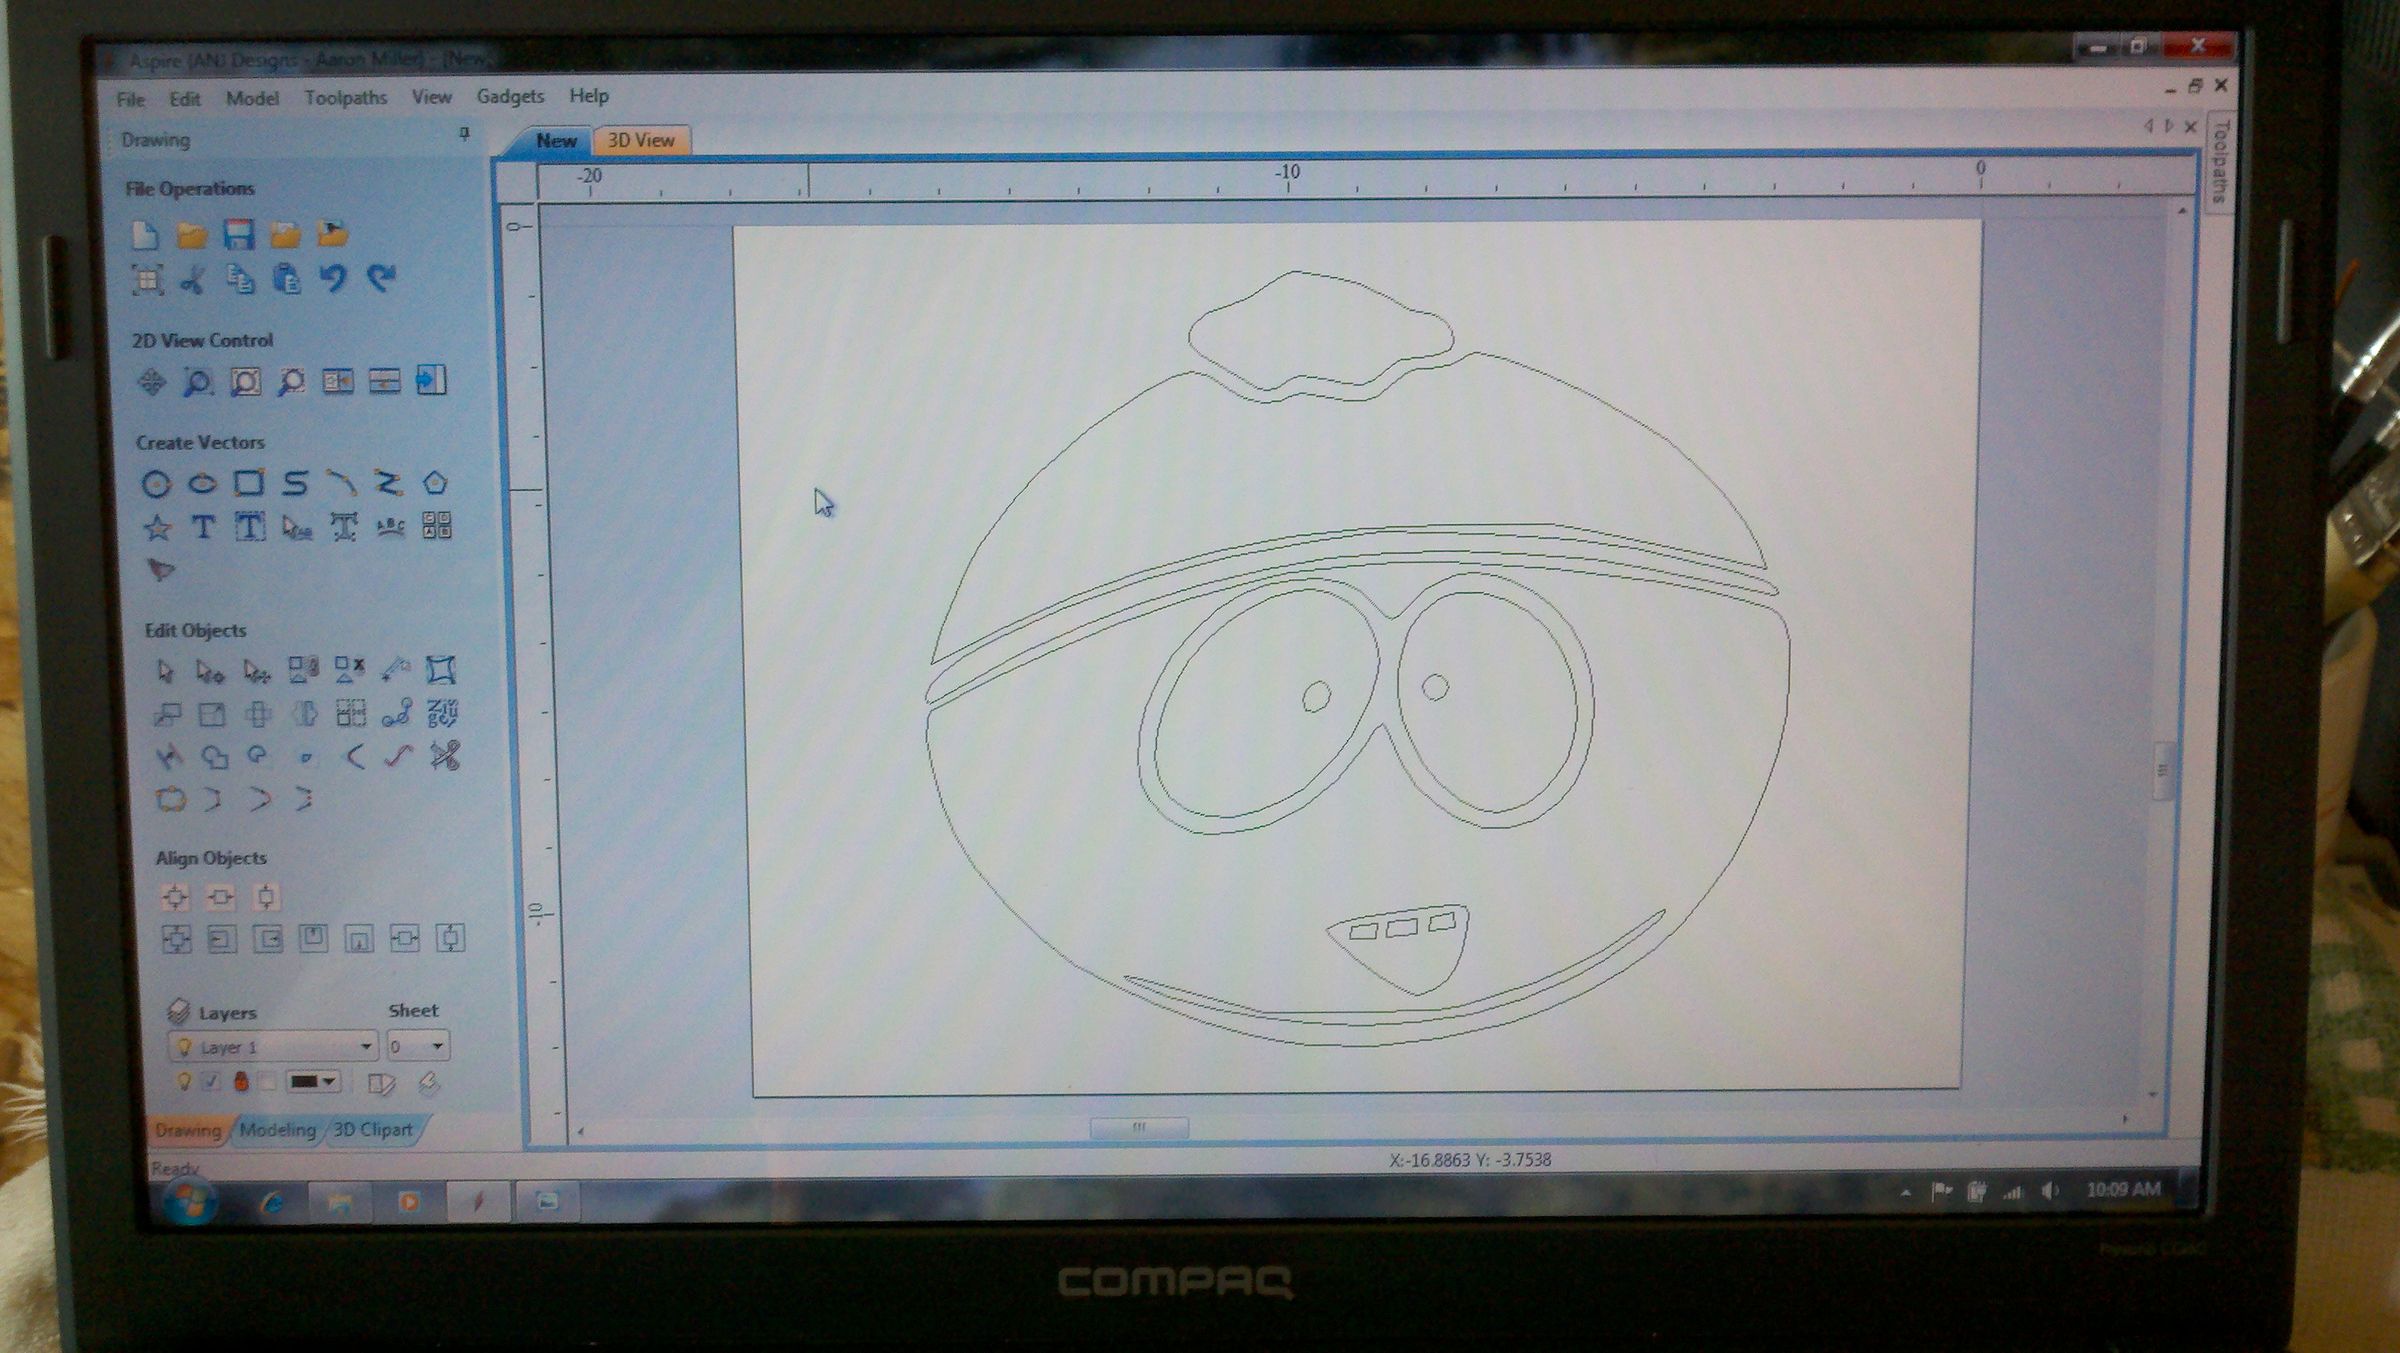Open the layer color dropdown arrow
This screenshot has height=1353, width=2400.
(x=327, y=1081)
